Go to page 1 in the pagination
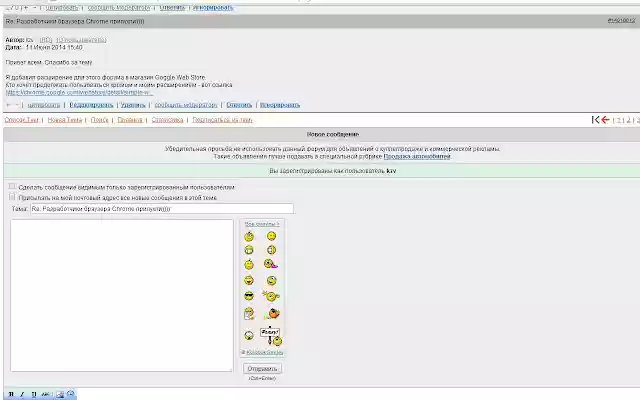Image resolution: width=640 pixels, height=400 pixels. point(619,120)
